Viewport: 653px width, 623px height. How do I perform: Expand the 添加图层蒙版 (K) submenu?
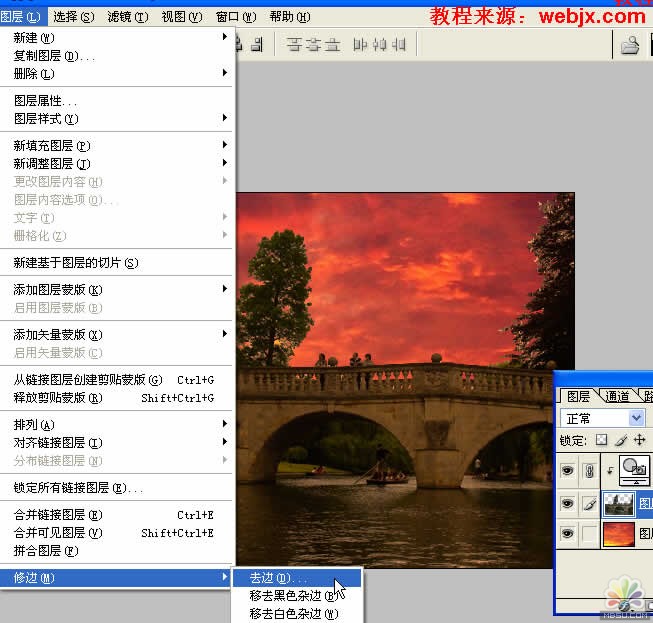(x=116, y=289)
